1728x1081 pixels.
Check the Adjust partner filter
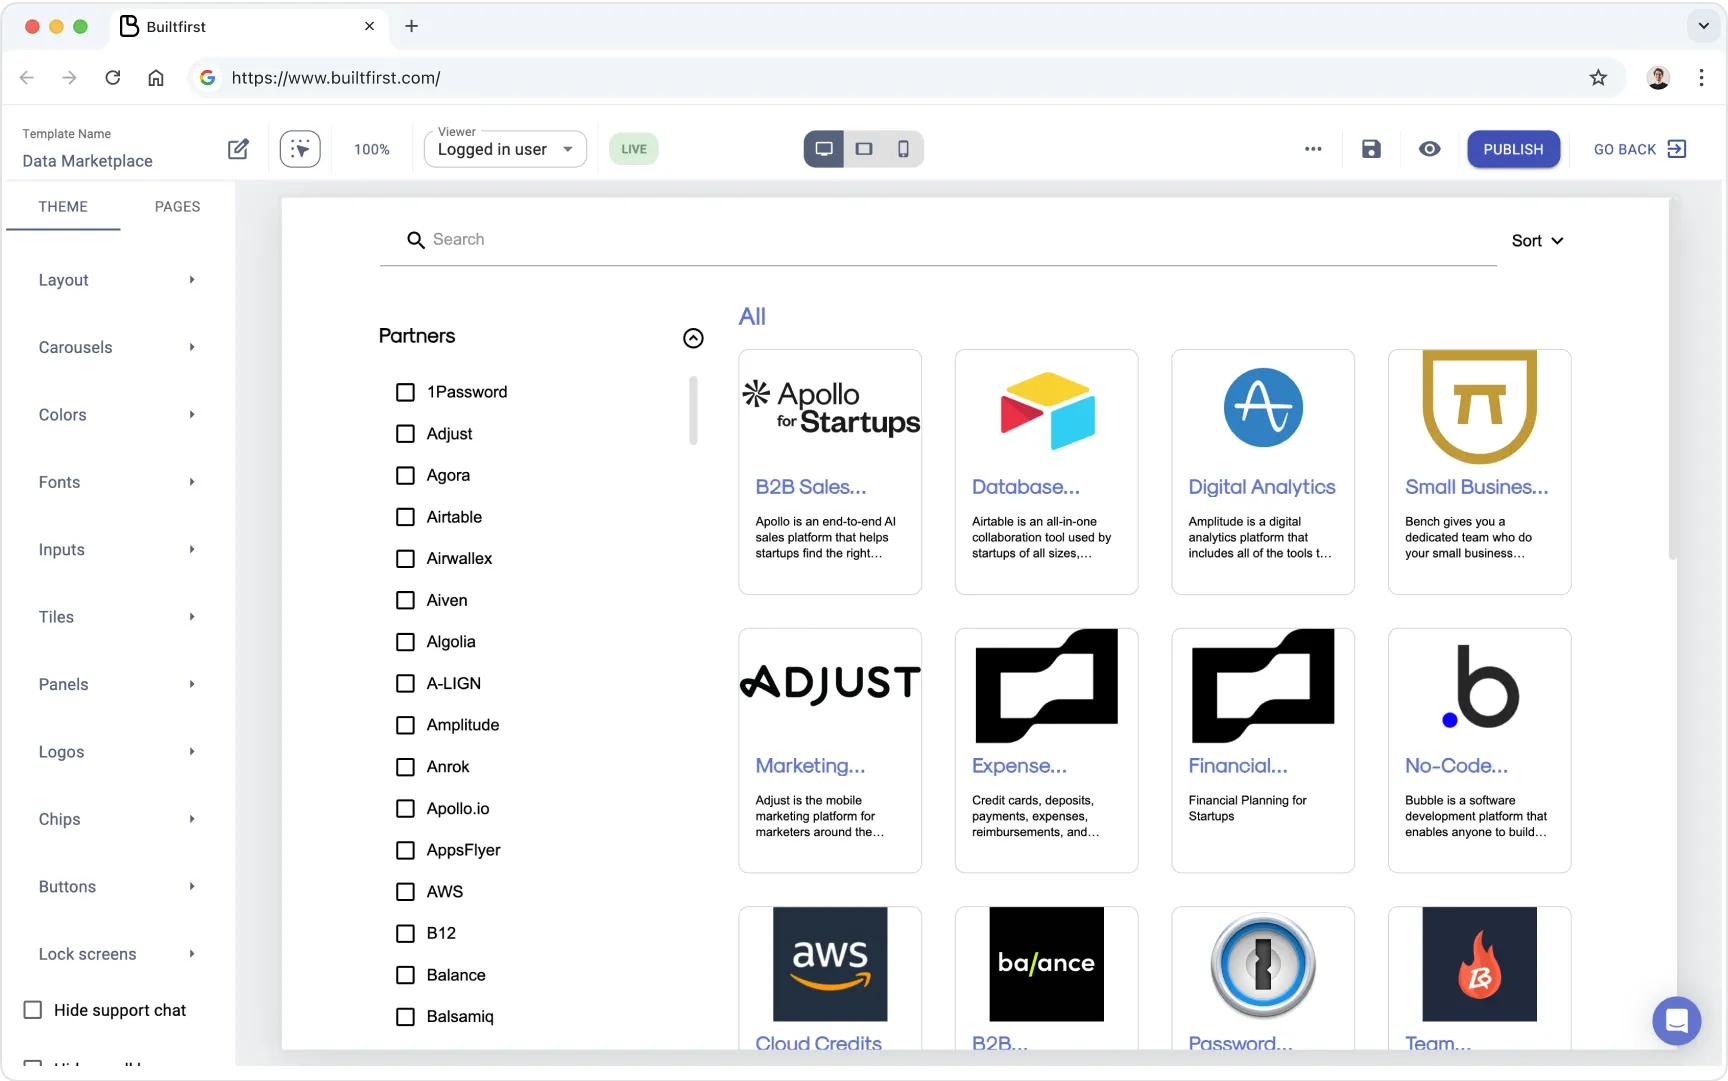point(405,434)
